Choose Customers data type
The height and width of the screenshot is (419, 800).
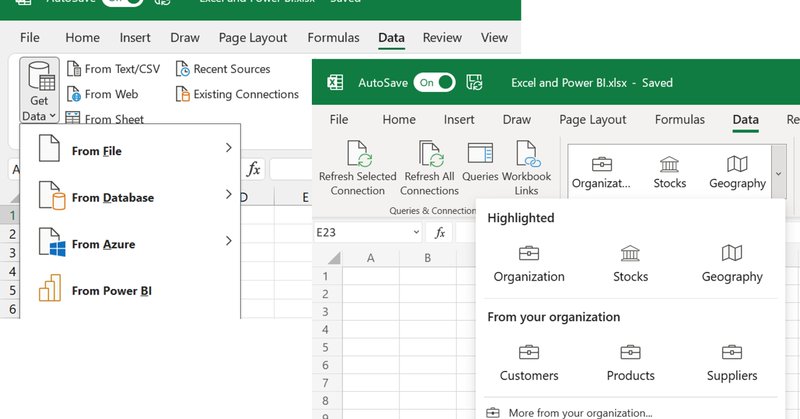529,363
